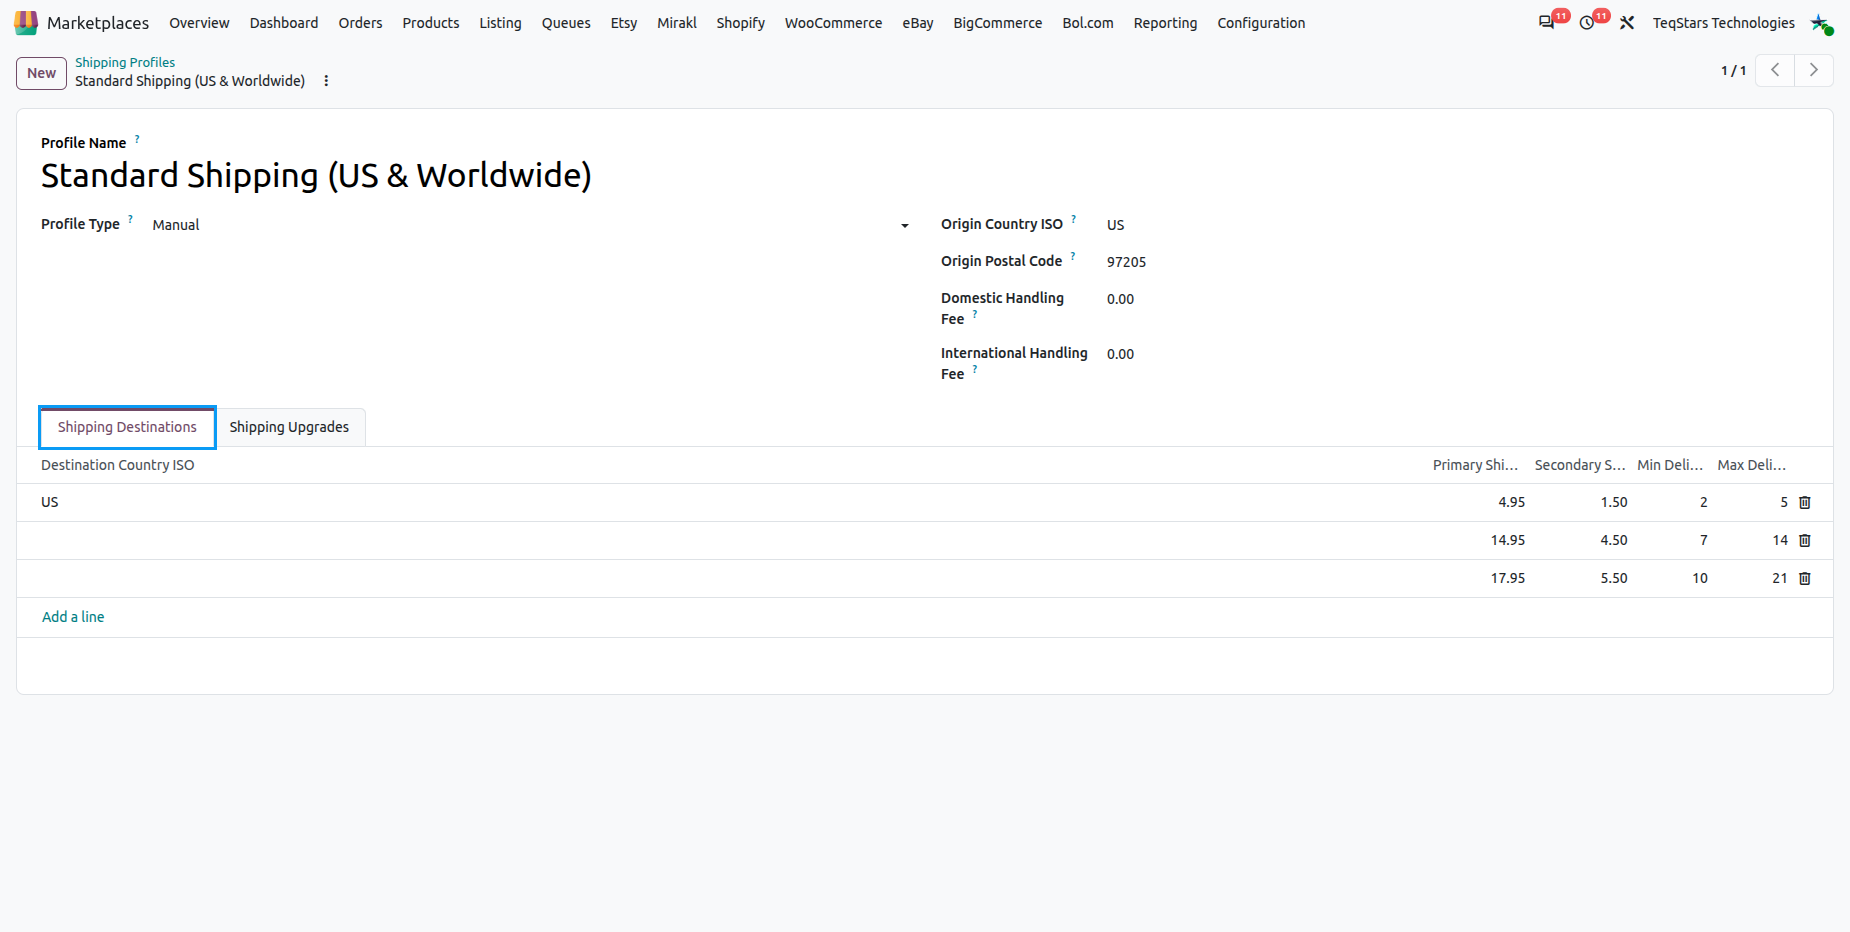This screenshot has height=932, width=1850.
Task: Sort by Destination Country ISO column
Action: tap(118, 465)
